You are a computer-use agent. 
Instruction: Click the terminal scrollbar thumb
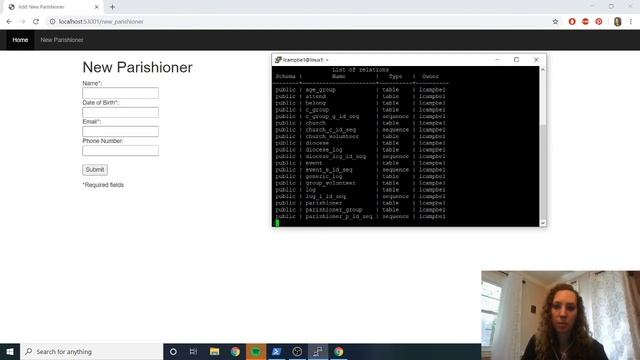(542, 171)
